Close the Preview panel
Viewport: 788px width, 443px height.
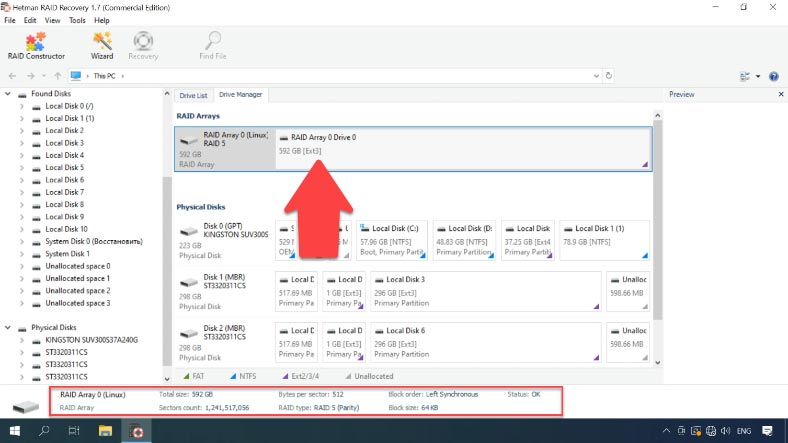tap(781, 94)
